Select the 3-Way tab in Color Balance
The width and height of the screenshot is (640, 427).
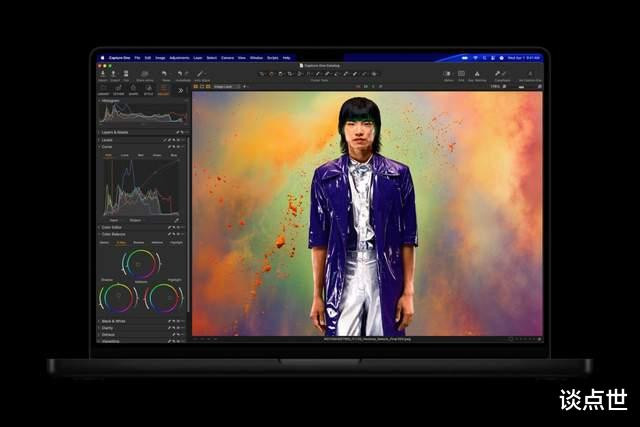point(121,242)
